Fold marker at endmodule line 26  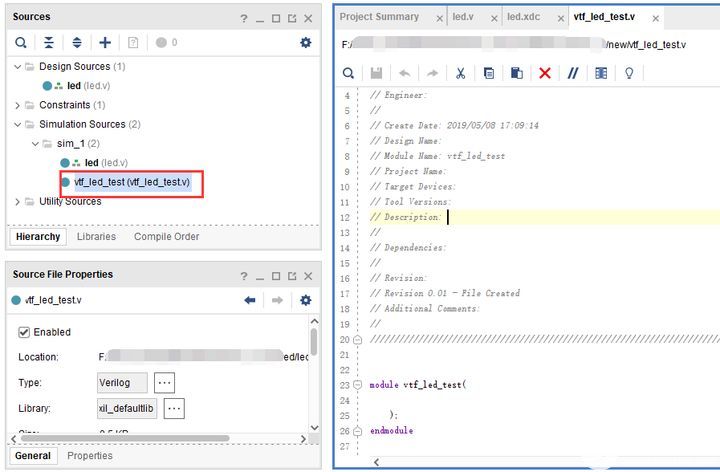click(x=358, y=431)
